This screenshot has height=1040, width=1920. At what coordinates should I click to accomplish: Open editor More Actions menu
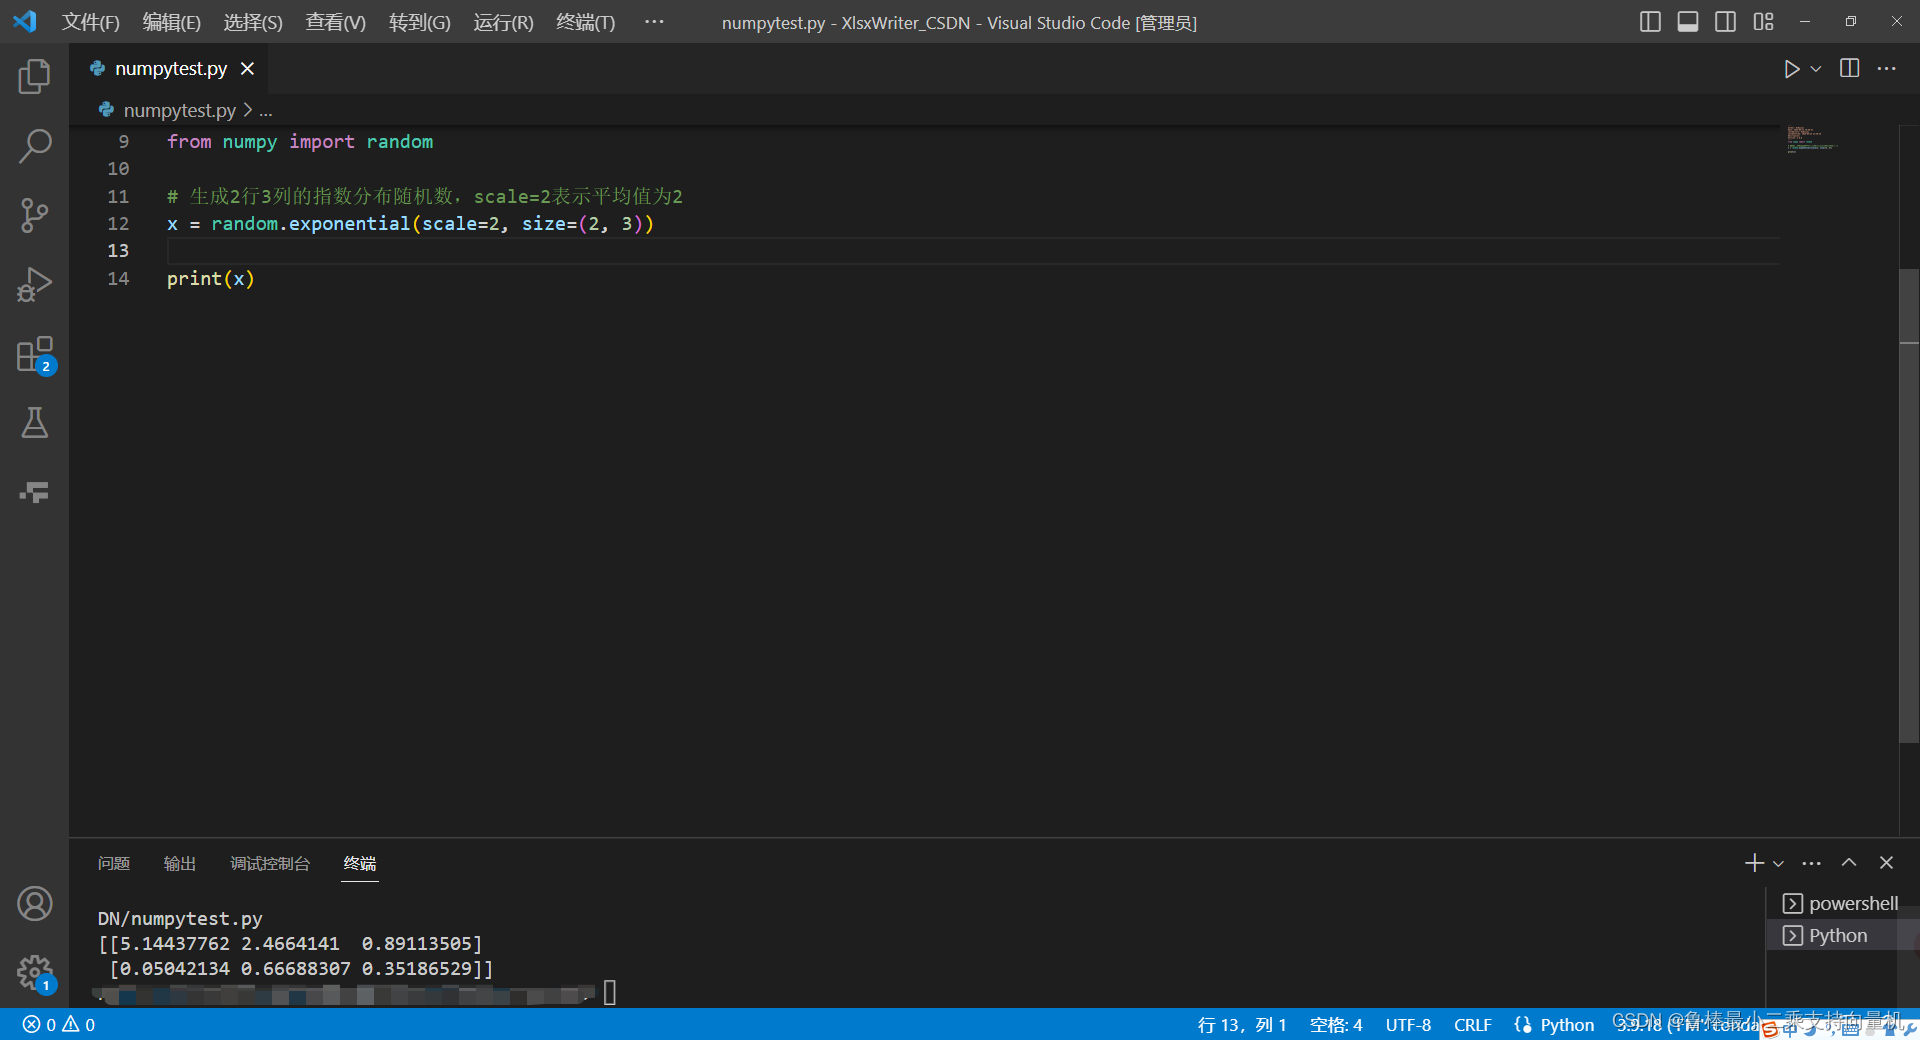pyautogui.click(x=1887, y=69)
